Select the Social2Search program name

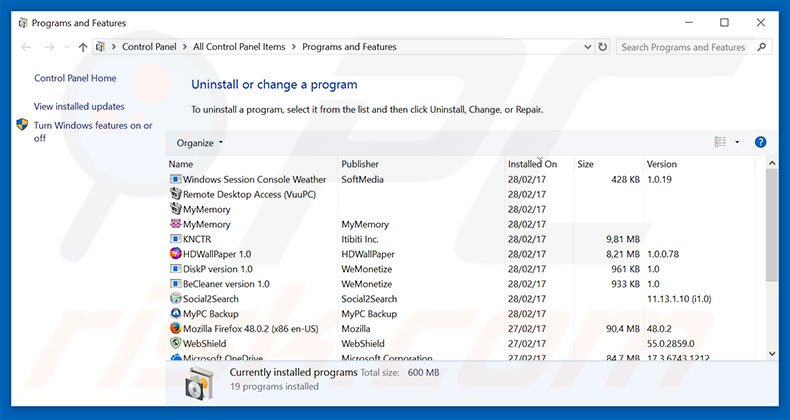pyautogui.click(x=211, y=299)
